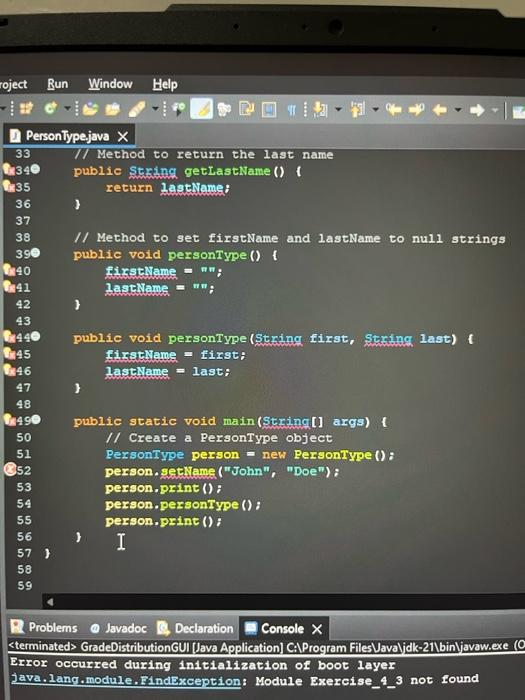525x700 pixels.
Task: Click the Next Annotation down-arrow icon
Action: 320,109
